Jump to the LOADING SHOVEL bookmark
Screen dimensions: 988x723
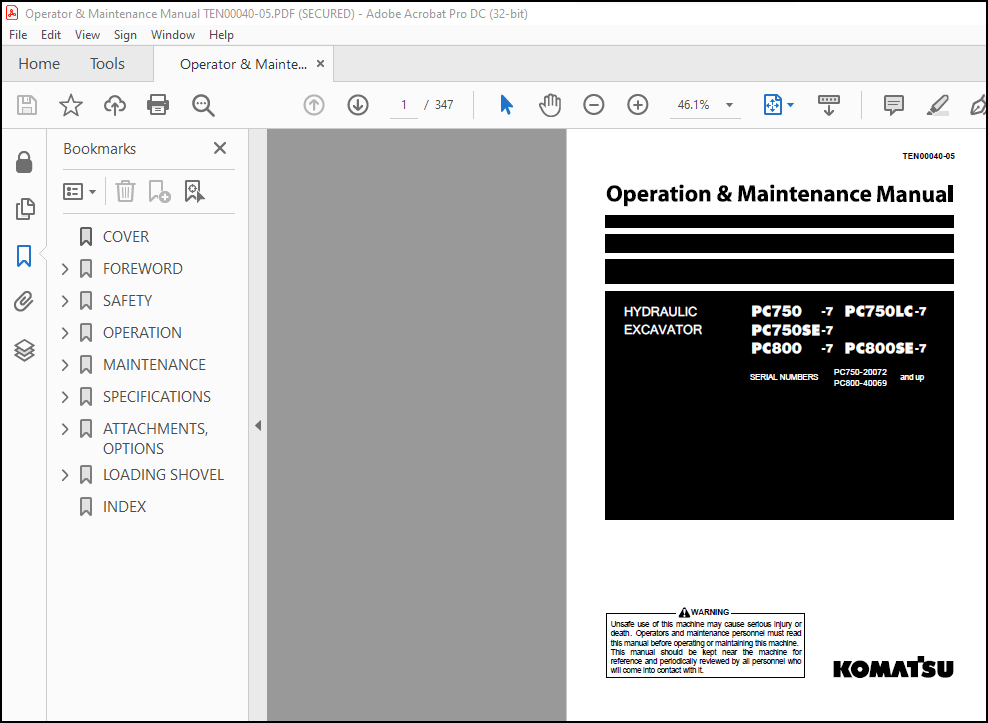163,475
